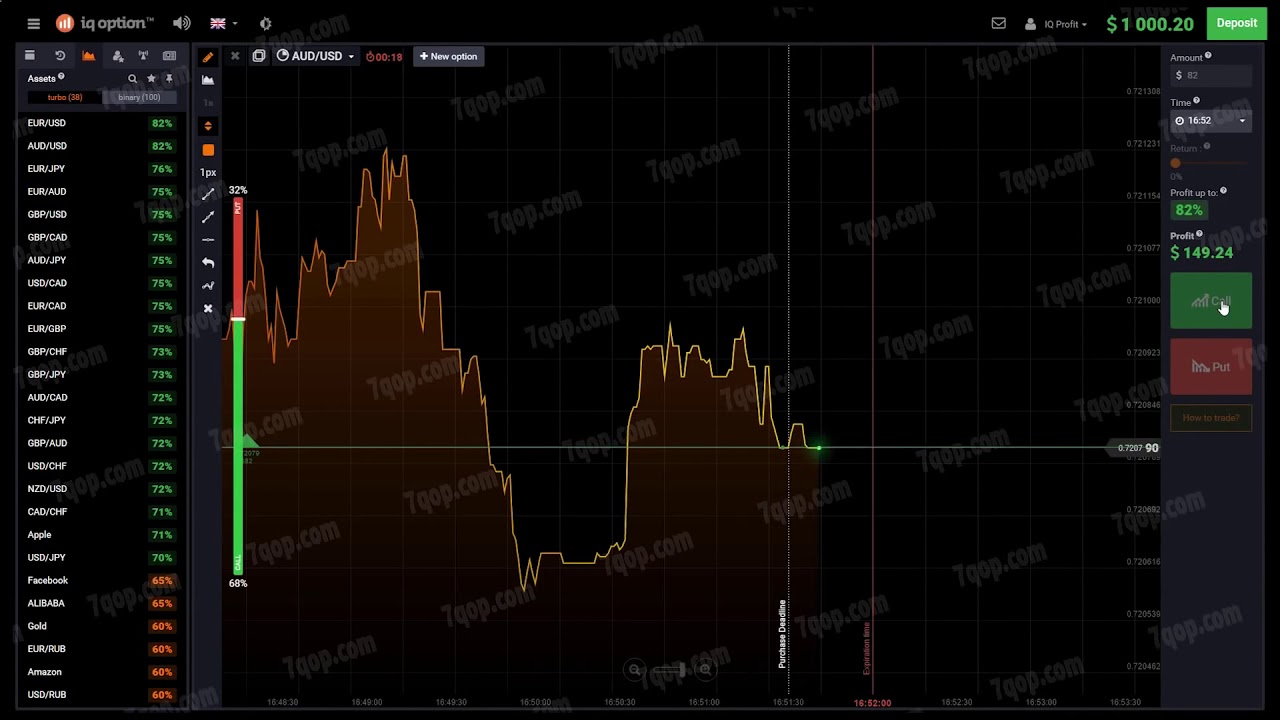Mute sound with the speaker icon
This screenshot has width=1280, height=720.
(181, 23)
